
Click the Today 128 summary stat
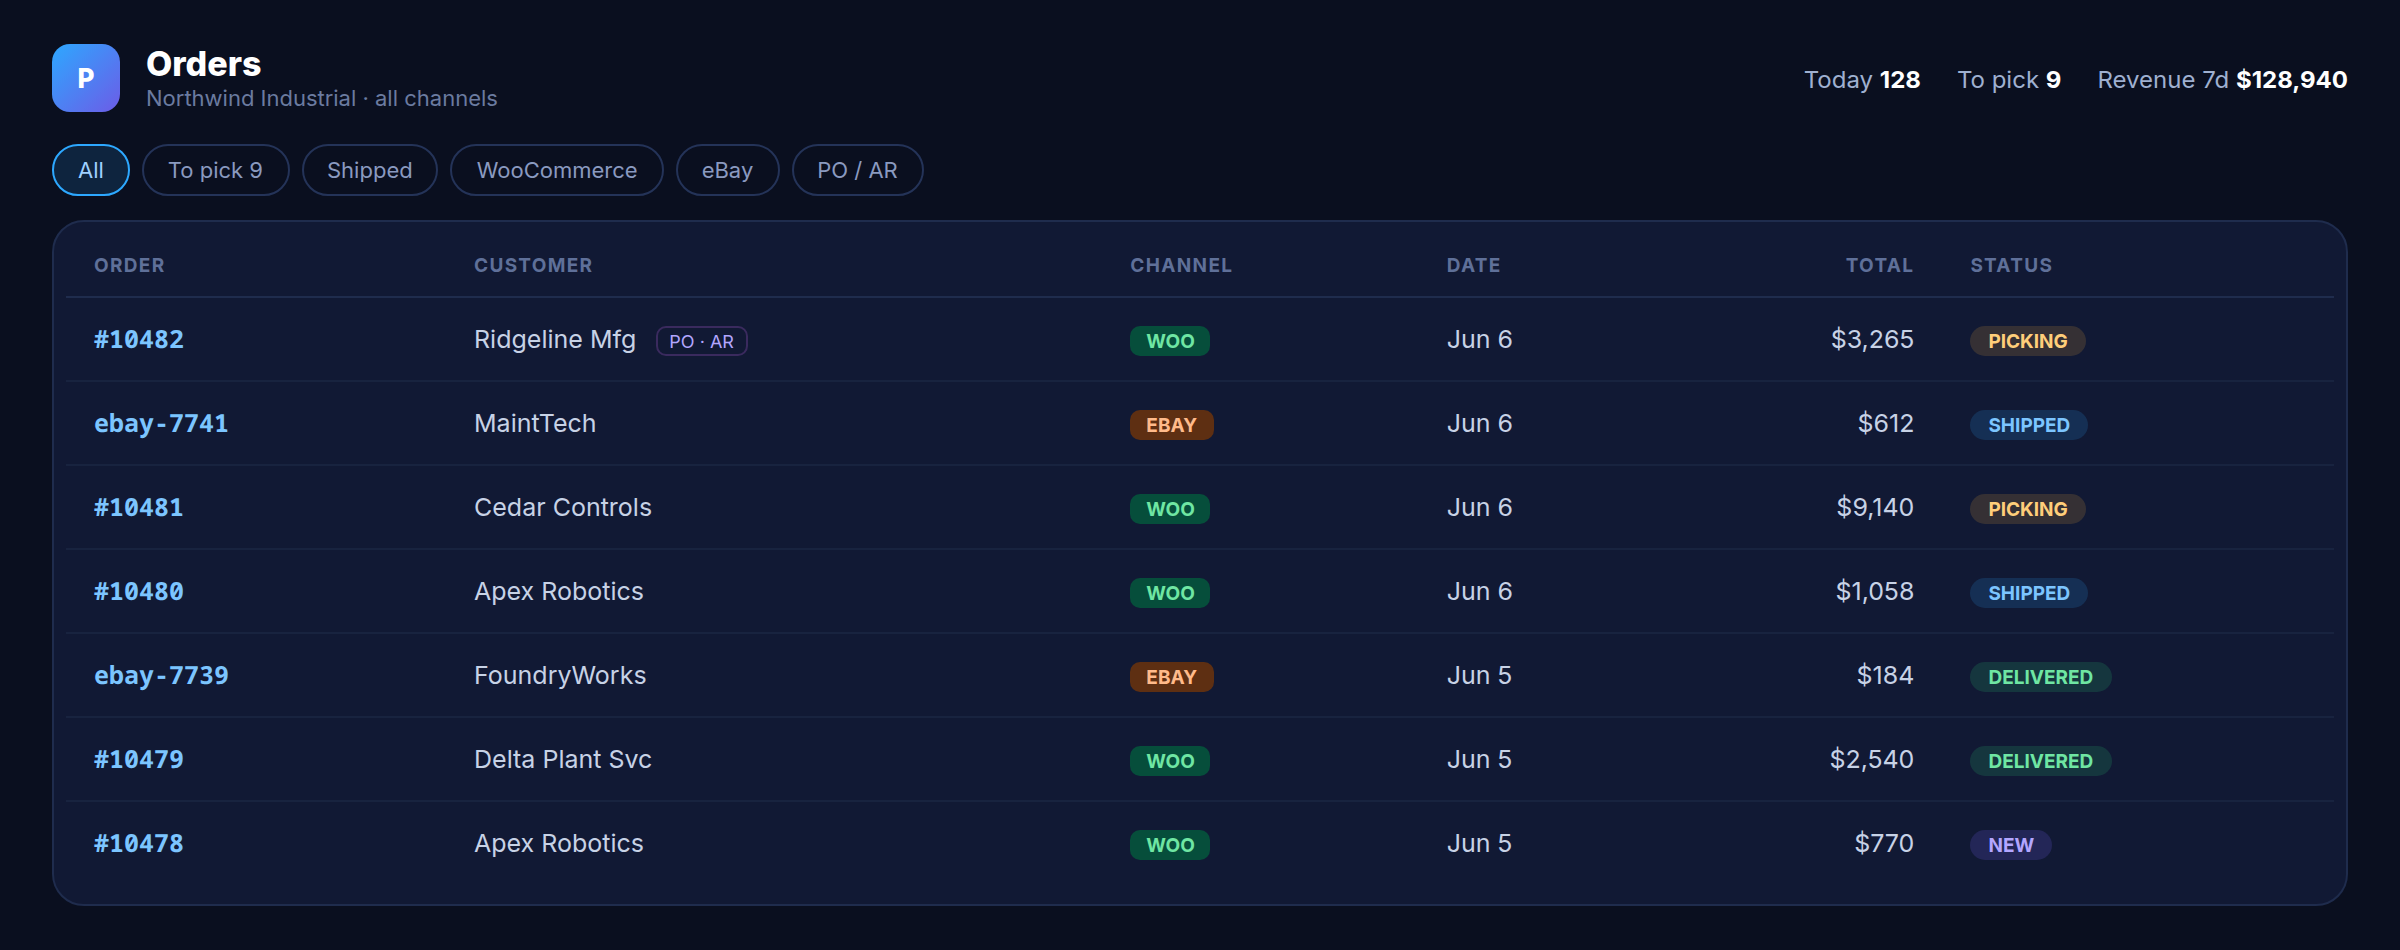1862,80
